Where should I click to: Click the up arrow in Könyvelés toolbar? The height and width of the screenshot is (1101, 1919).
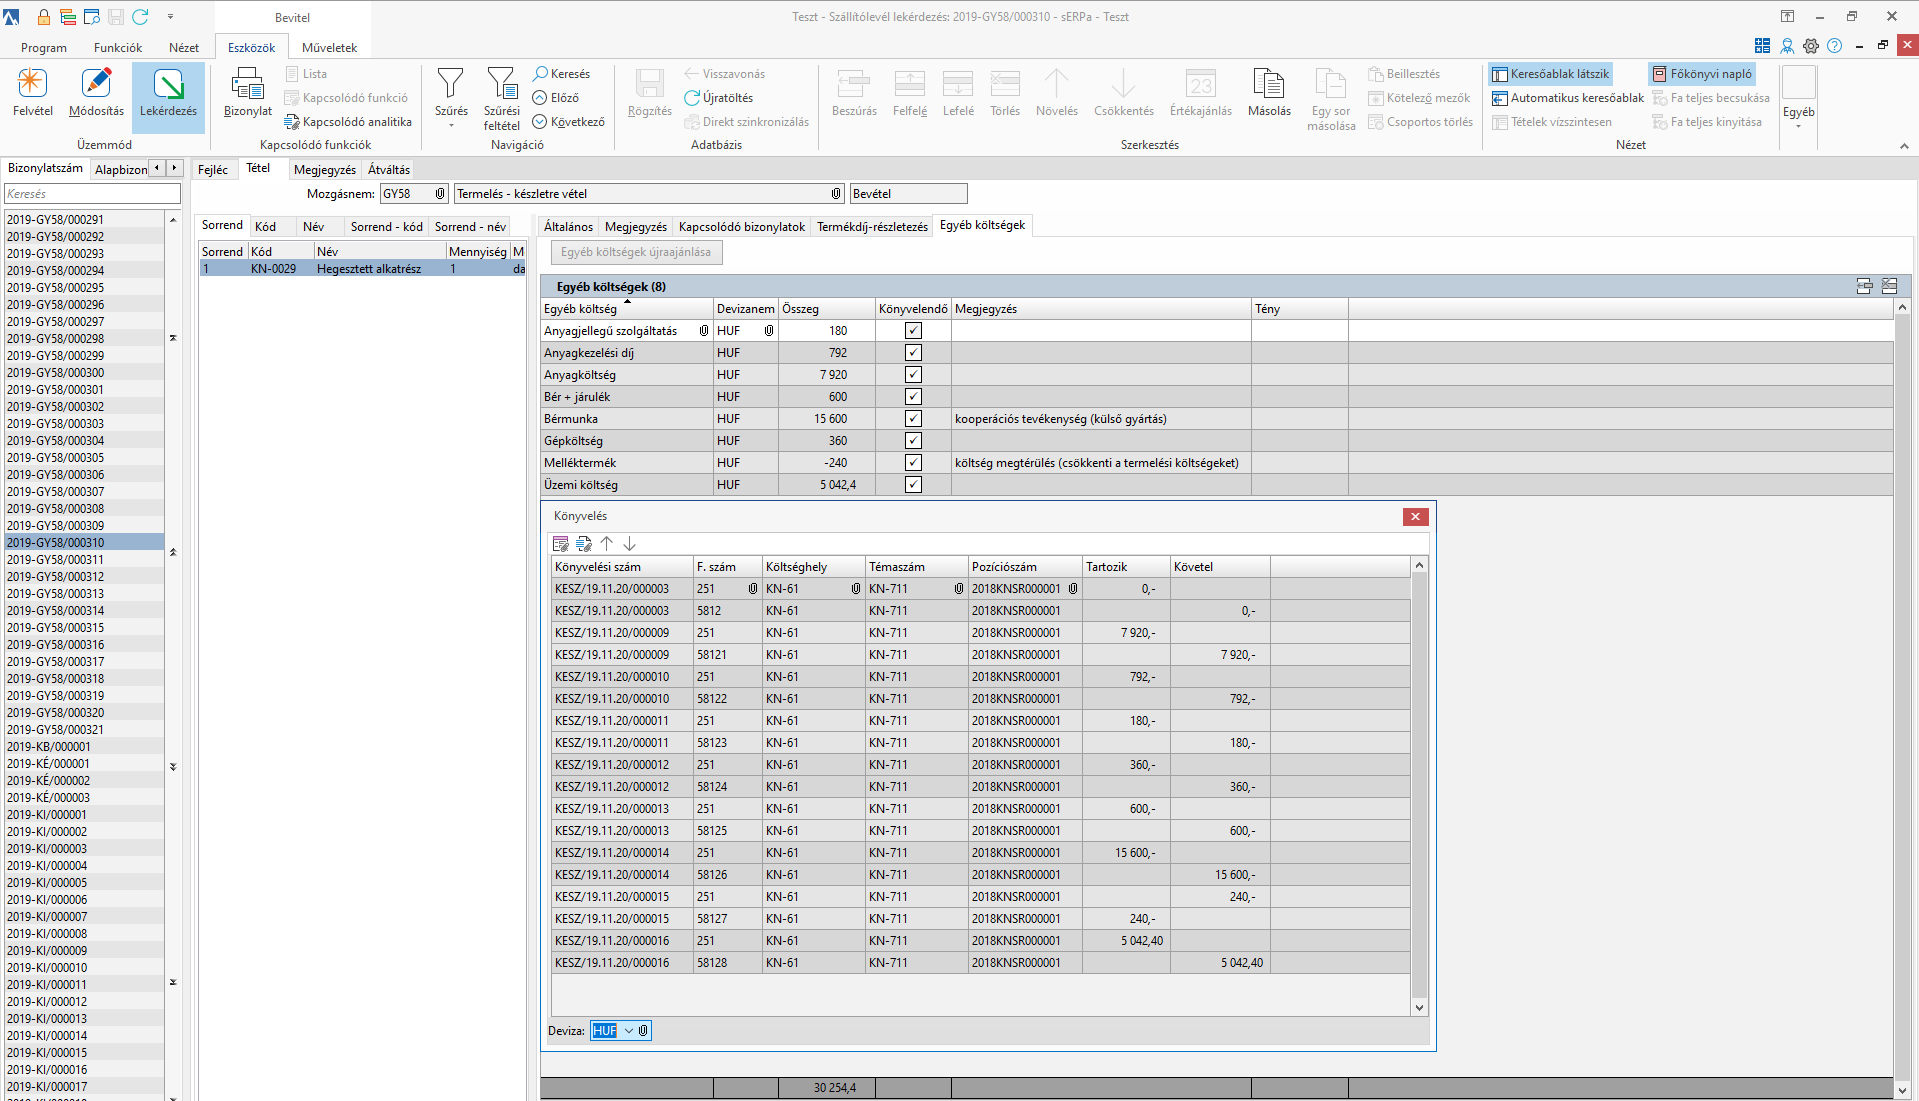(607, 544)
